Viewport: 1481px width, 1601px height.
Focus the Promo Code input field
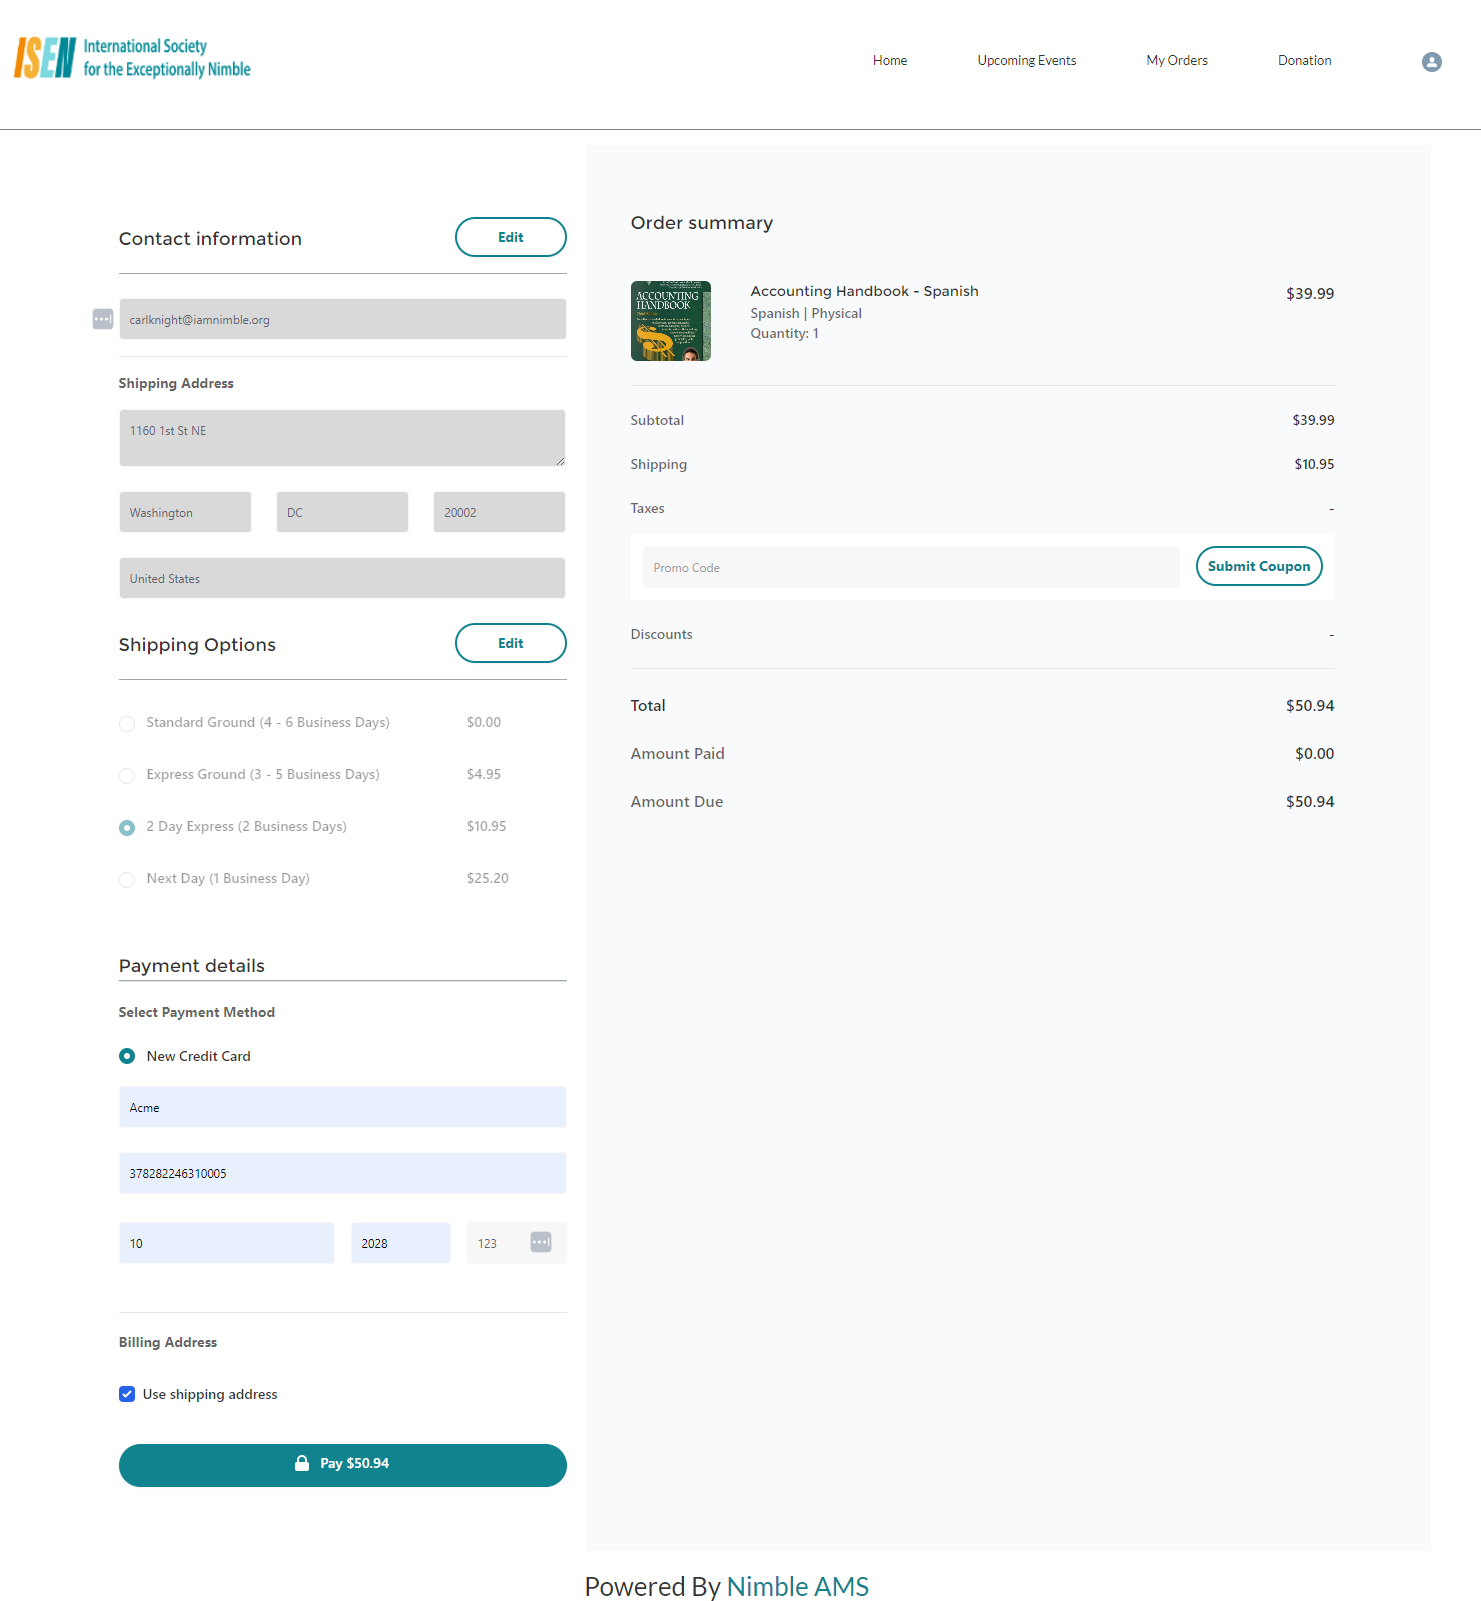[x=910, y=567]
